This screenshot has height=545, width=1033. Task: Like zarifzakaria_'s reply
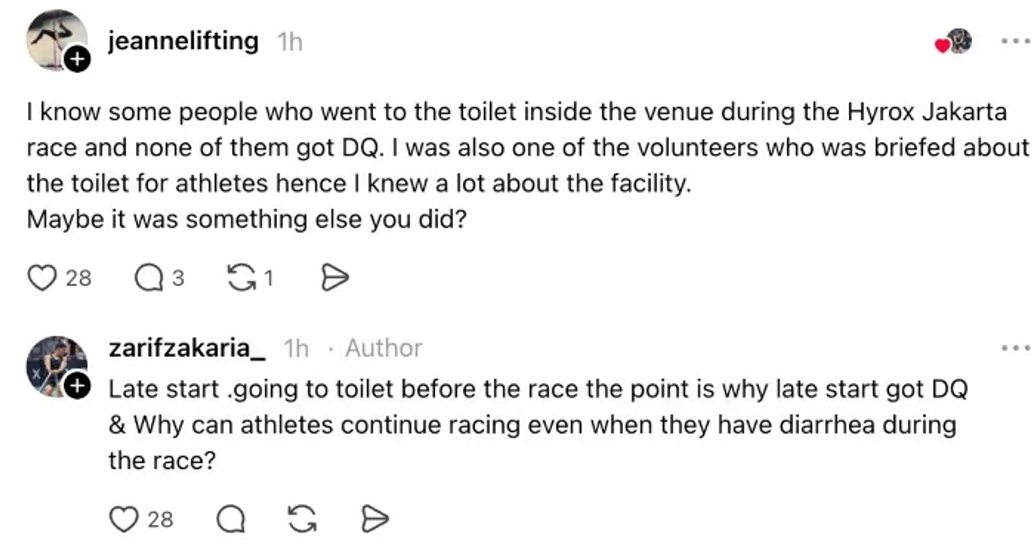123,519
